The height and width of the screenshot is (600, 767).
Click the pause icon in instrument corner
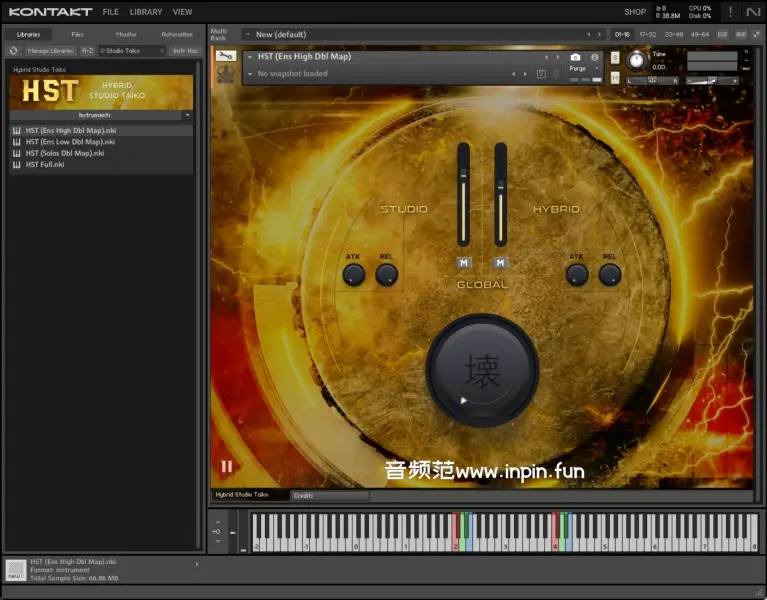[227, 466]
